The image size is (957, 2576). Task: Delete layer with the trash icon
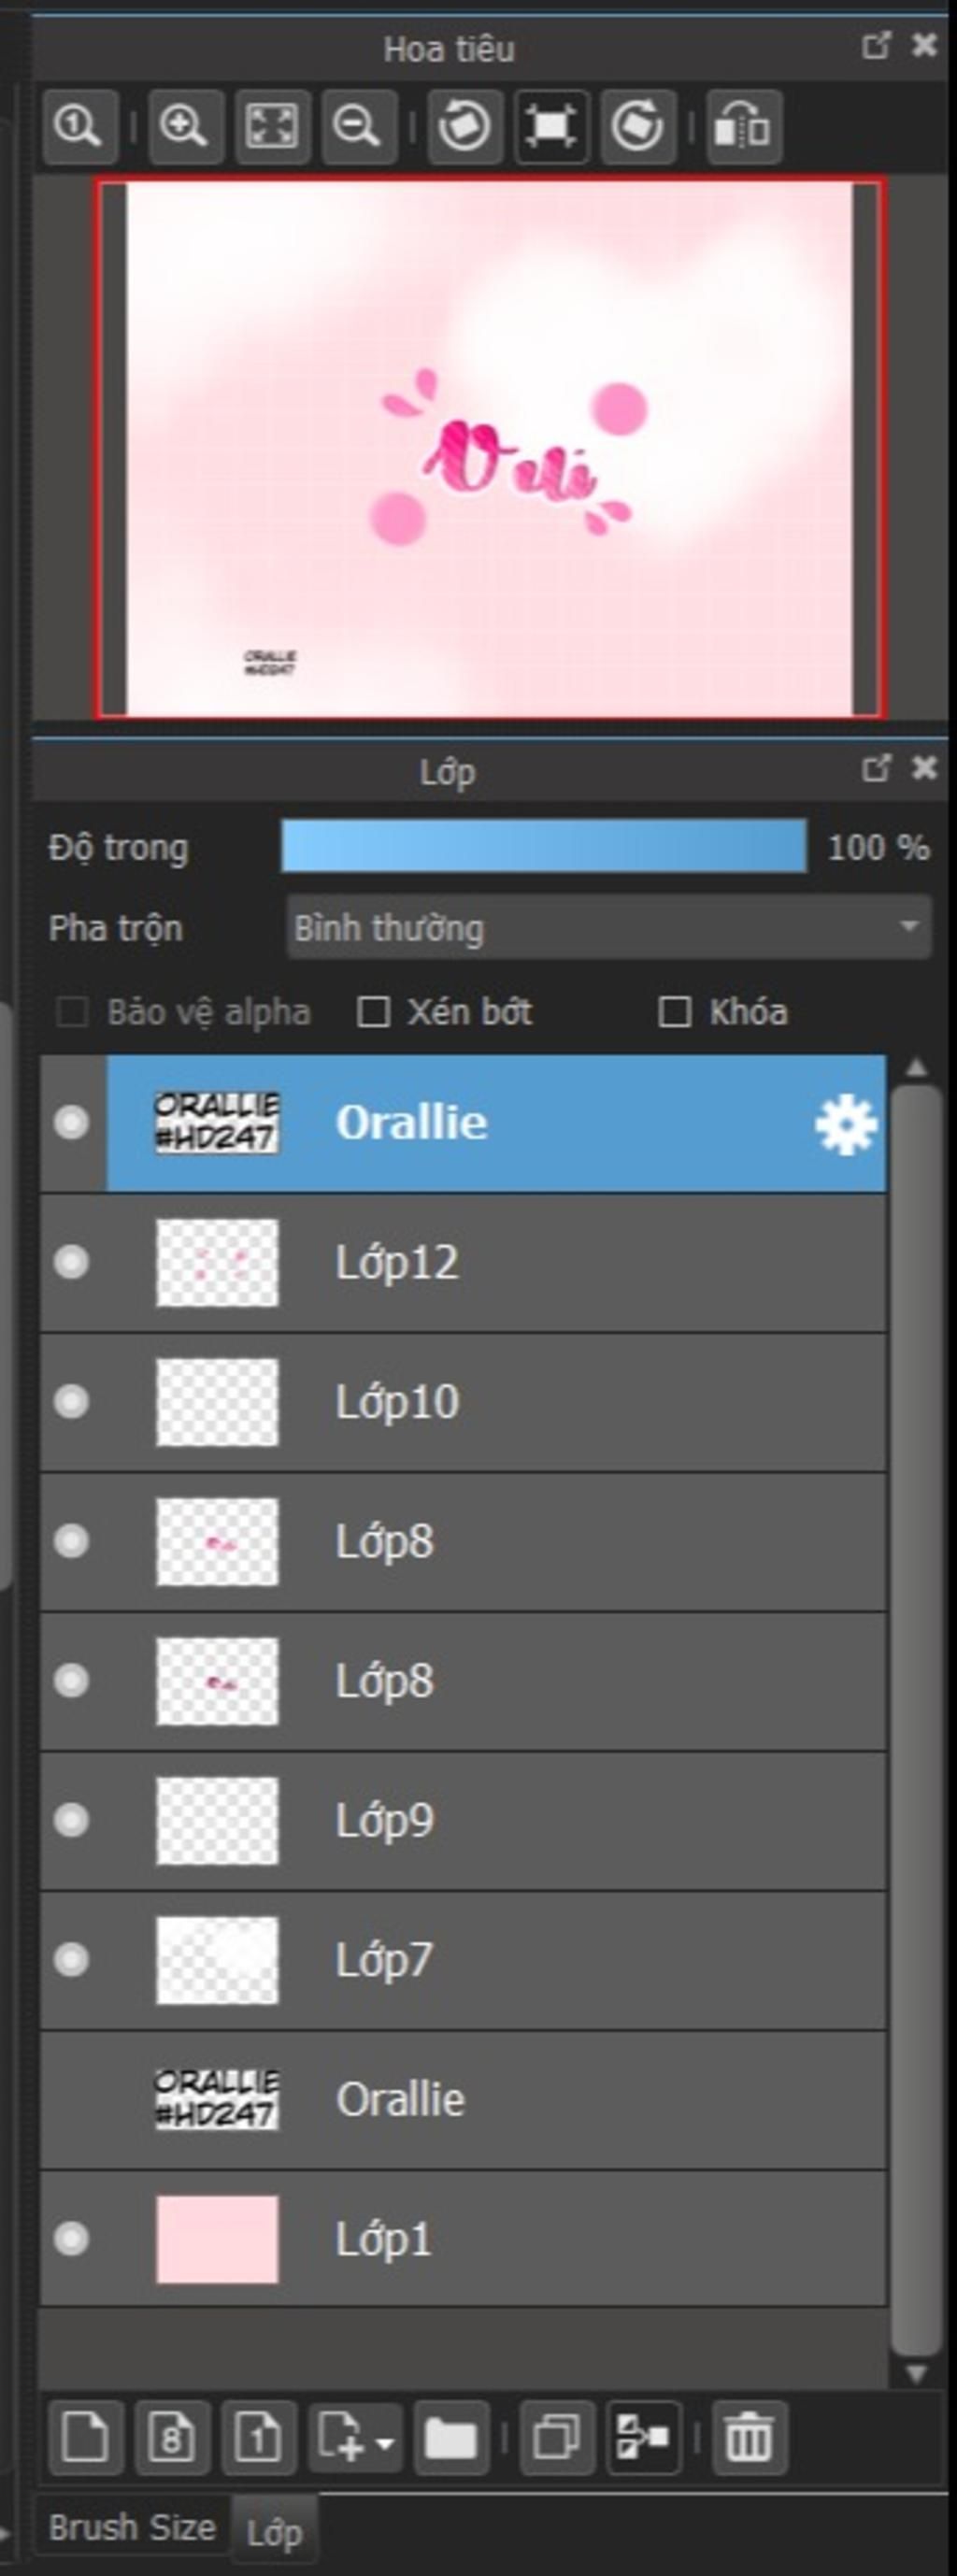click(749, 2437)
